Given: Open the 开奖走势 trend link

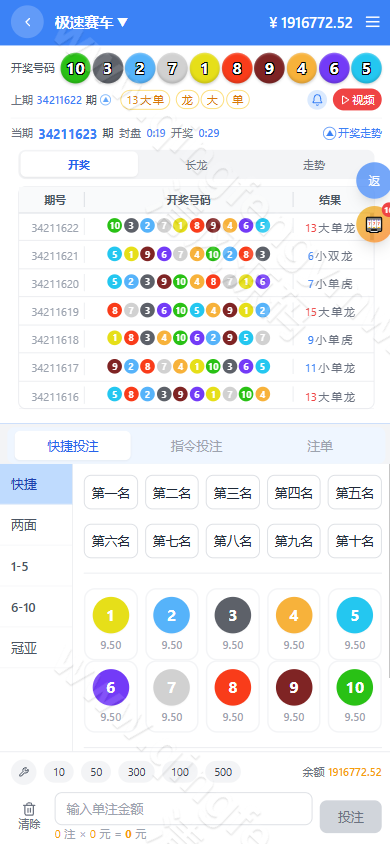Looking at the screenshot, I should [x=352, y=133].
